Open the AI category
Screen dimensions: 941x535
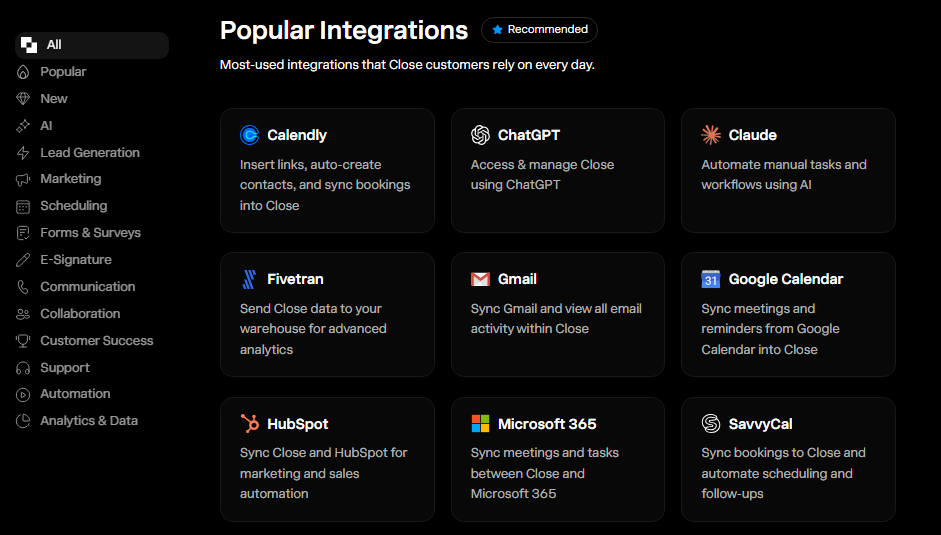coord(46,126)
